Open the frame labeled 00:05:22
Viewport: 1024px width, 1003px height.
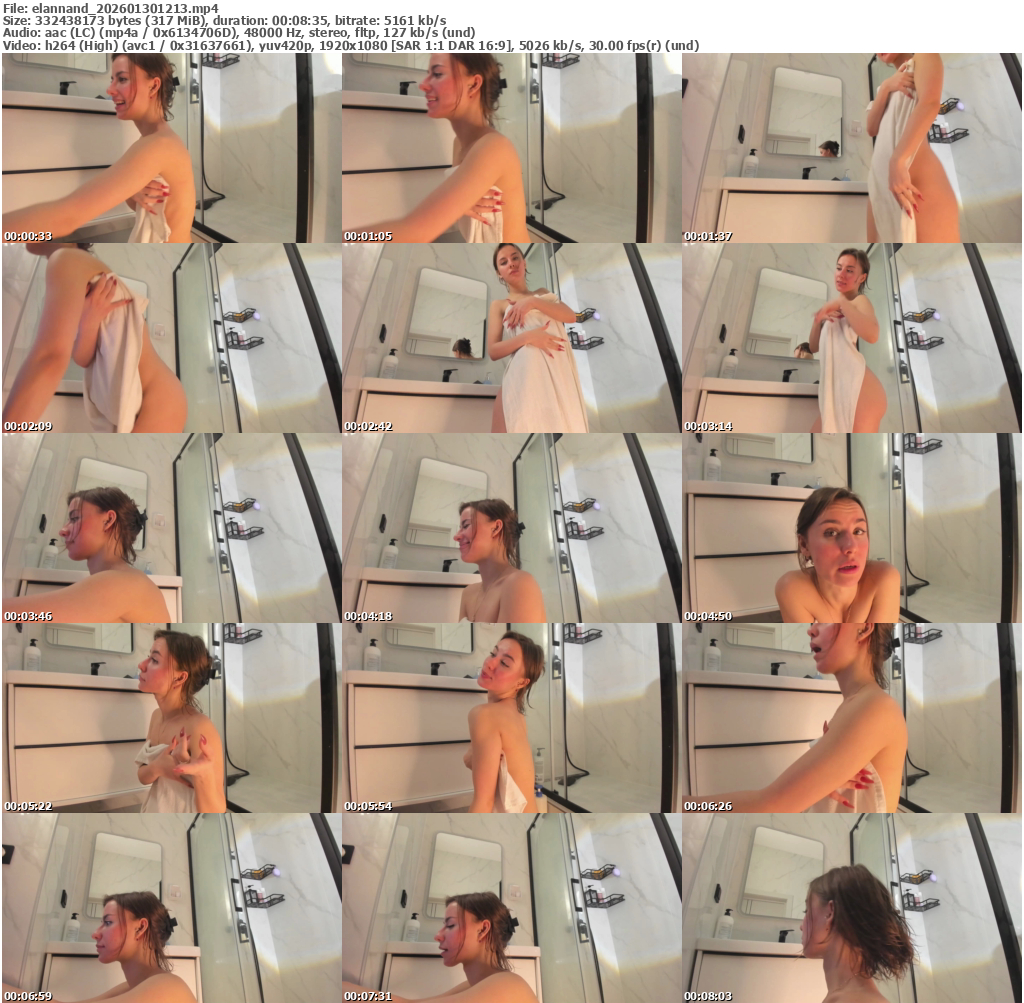(x=171, y=718)
